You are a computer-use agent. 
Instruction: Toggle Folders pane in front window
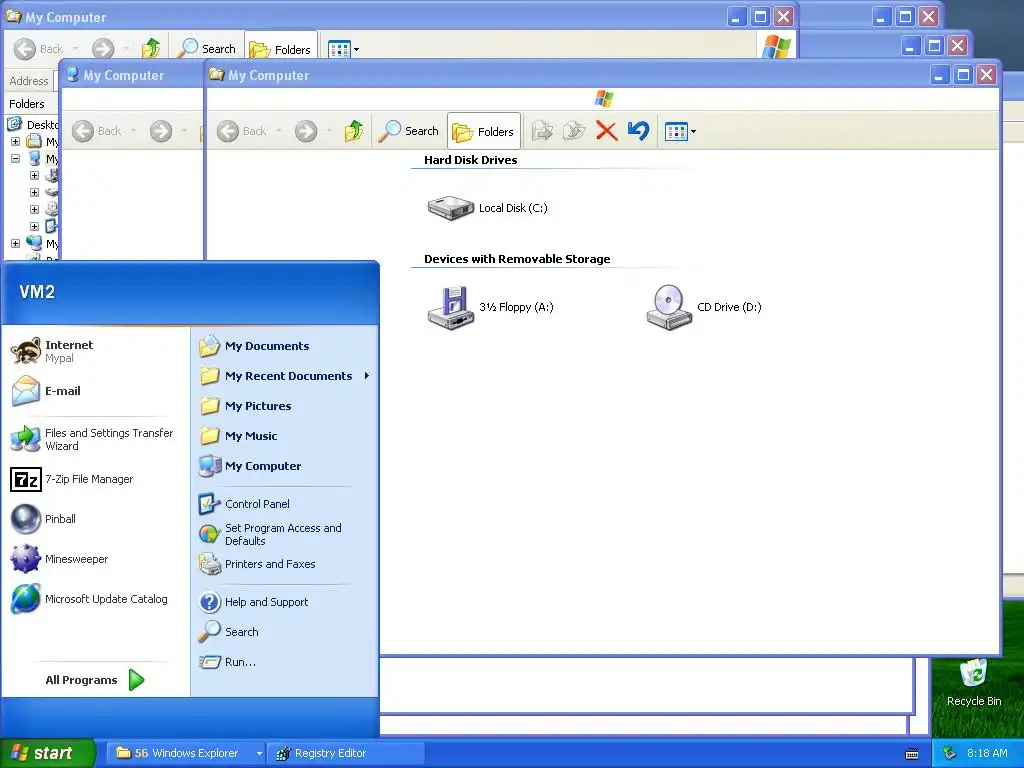tap(484, 132)
